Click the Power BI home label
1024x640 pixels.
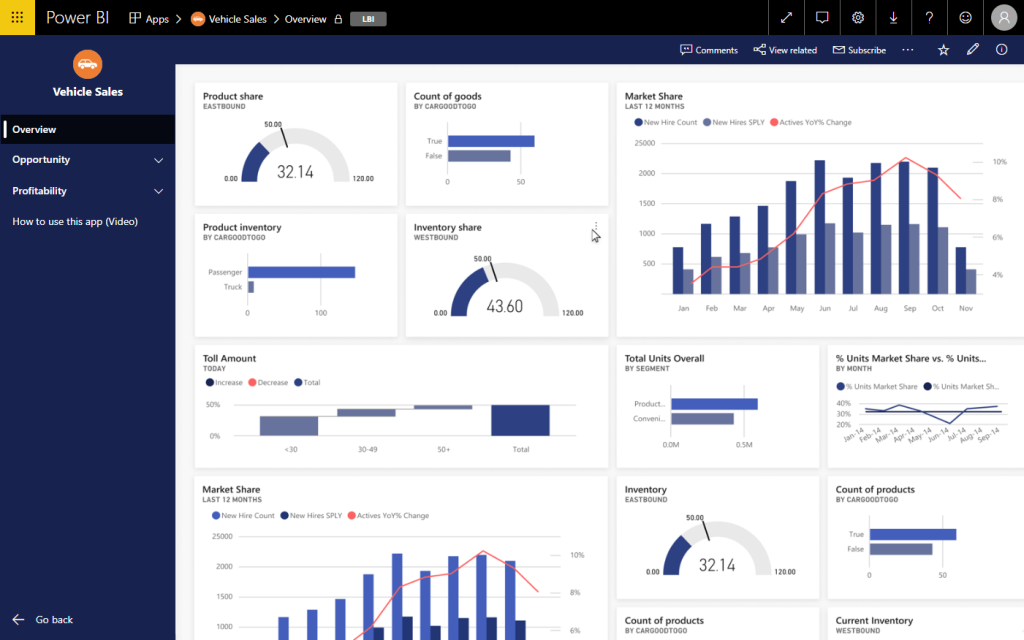coord(77,18)
